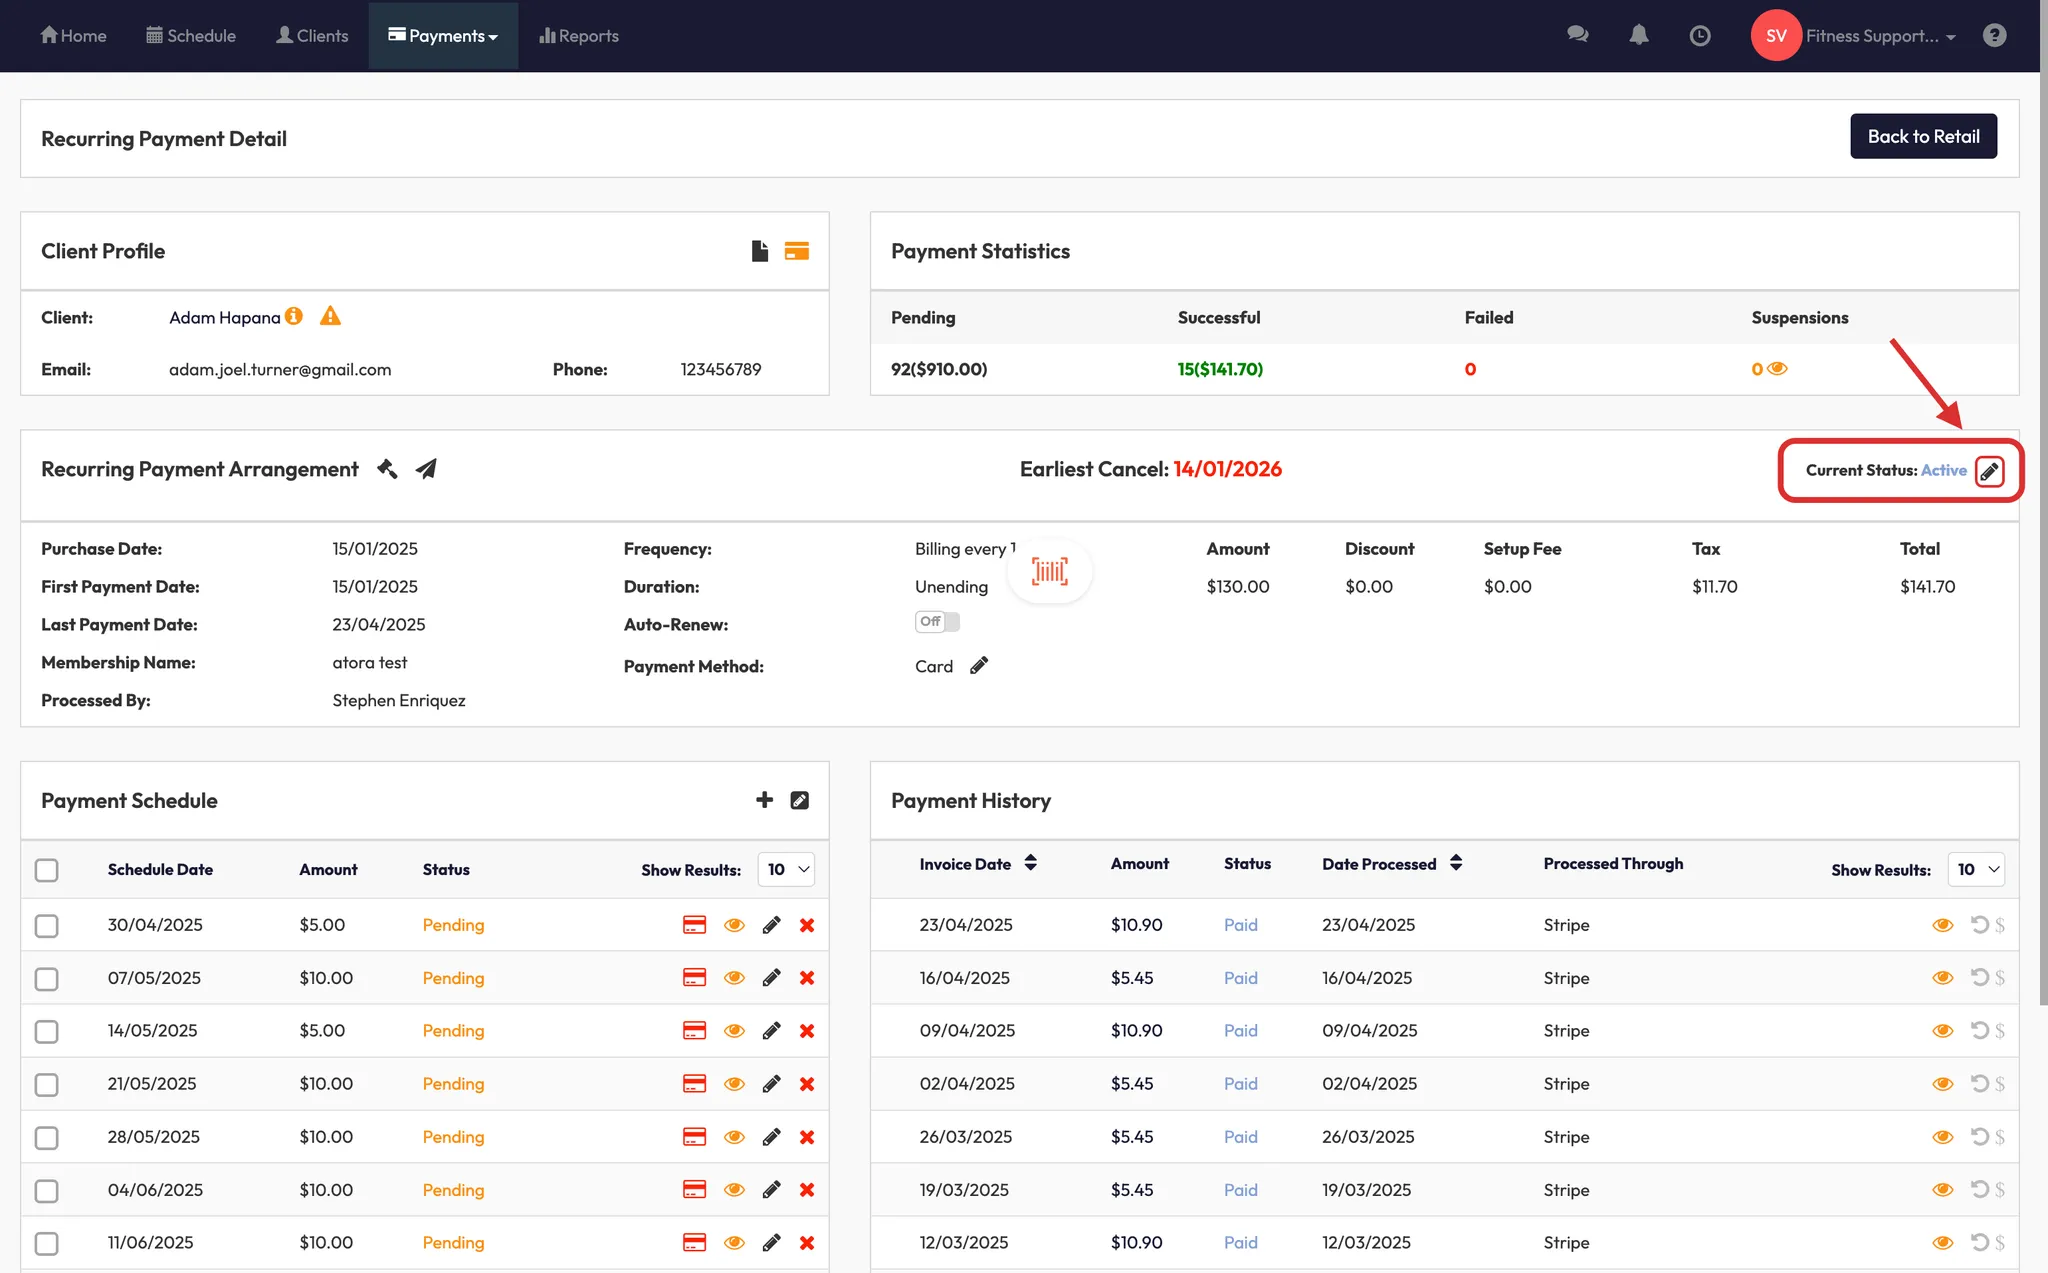The width and height of the screenshot is (2048, 1273).
Task: Click the paper plane send icon
Action: point(426,469)
